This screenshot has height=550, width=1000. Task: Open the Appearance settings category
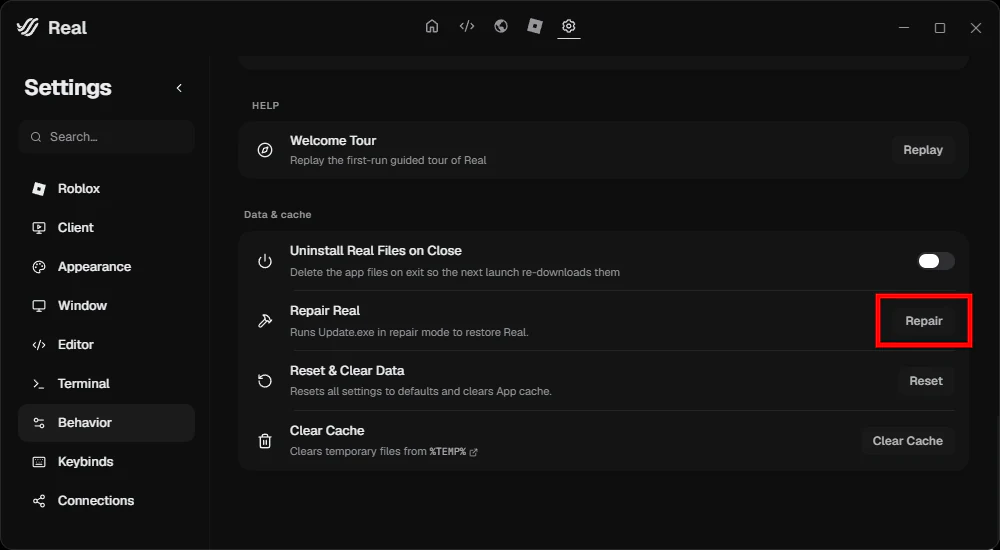(x=107, y=267)
